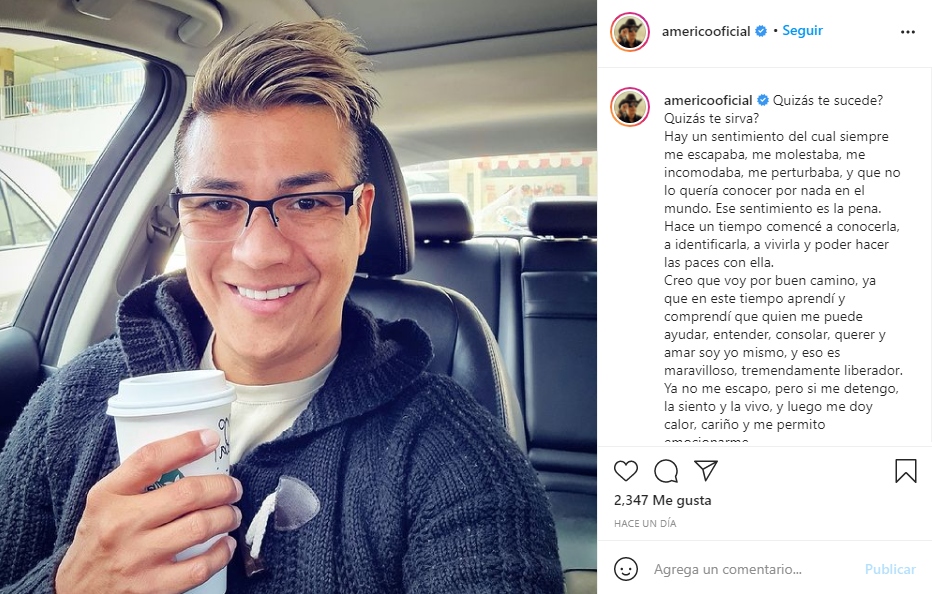Open the americooficial username in the caption
Image resolution: width=932 pixels, height=594 pixels.
(x=708, y=100)
